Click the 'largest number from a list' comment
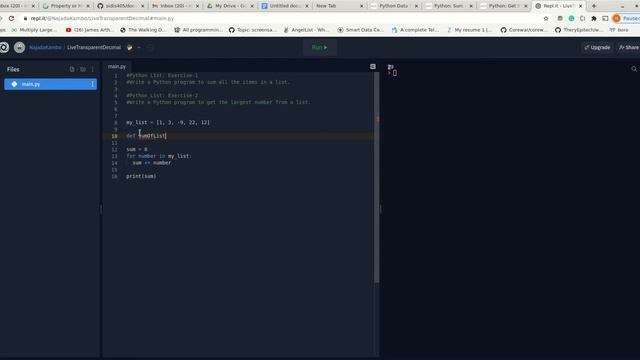This screenshot has width=640, height=360. pyautogui.click(x=218, y=102)
